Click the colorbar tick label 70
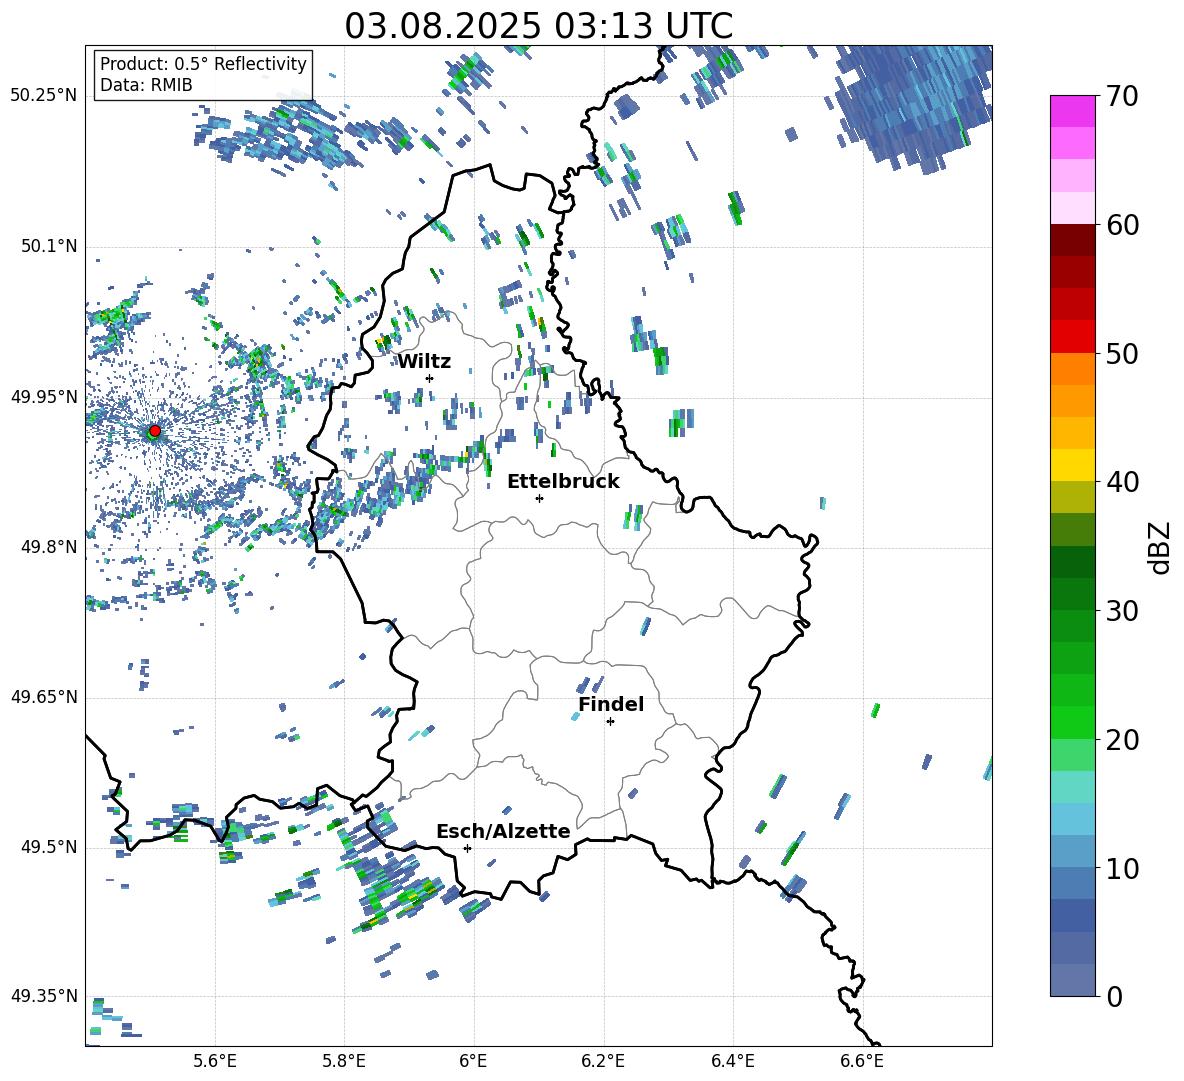 pos(1122,96)
